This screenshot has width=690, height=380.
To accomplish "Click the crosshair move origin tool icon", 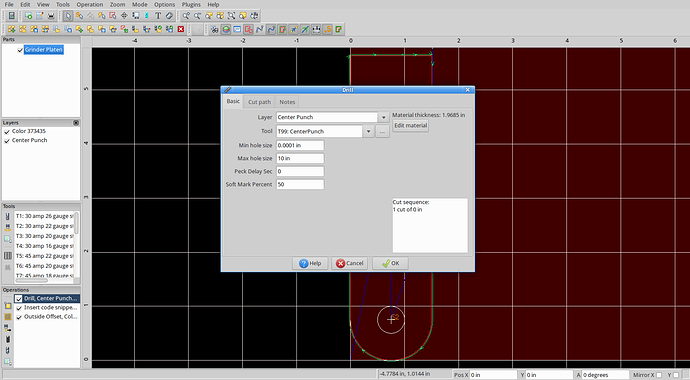I will point(124,16).
